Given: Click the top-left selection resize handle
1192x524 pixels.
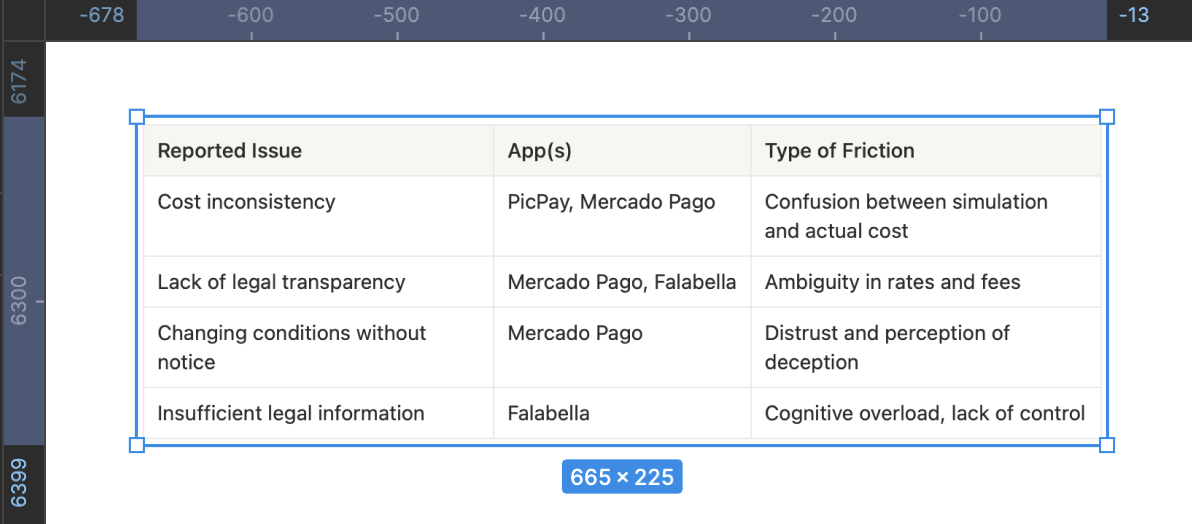Looking at the screenshot, I should (137, 117).
